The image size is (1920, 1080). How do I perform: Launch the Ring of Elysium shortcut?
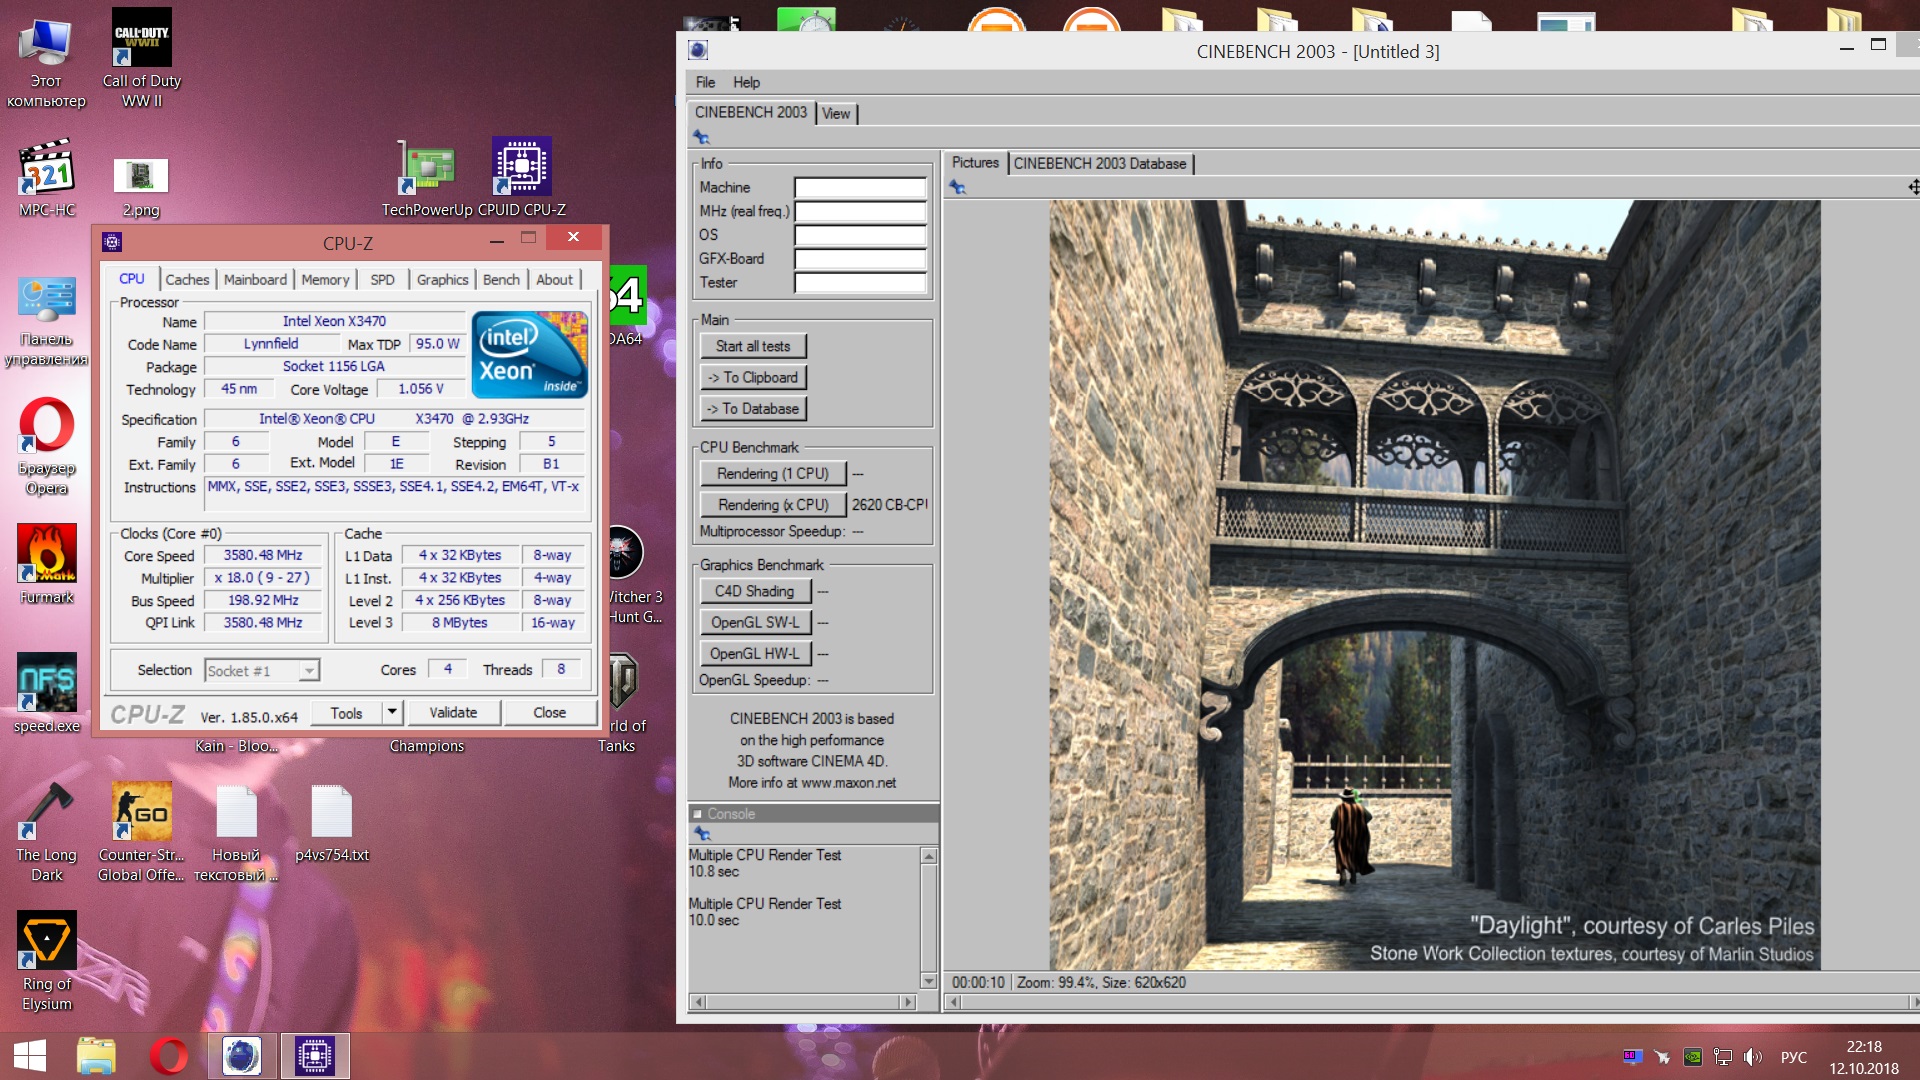click(x=46, y=961)
